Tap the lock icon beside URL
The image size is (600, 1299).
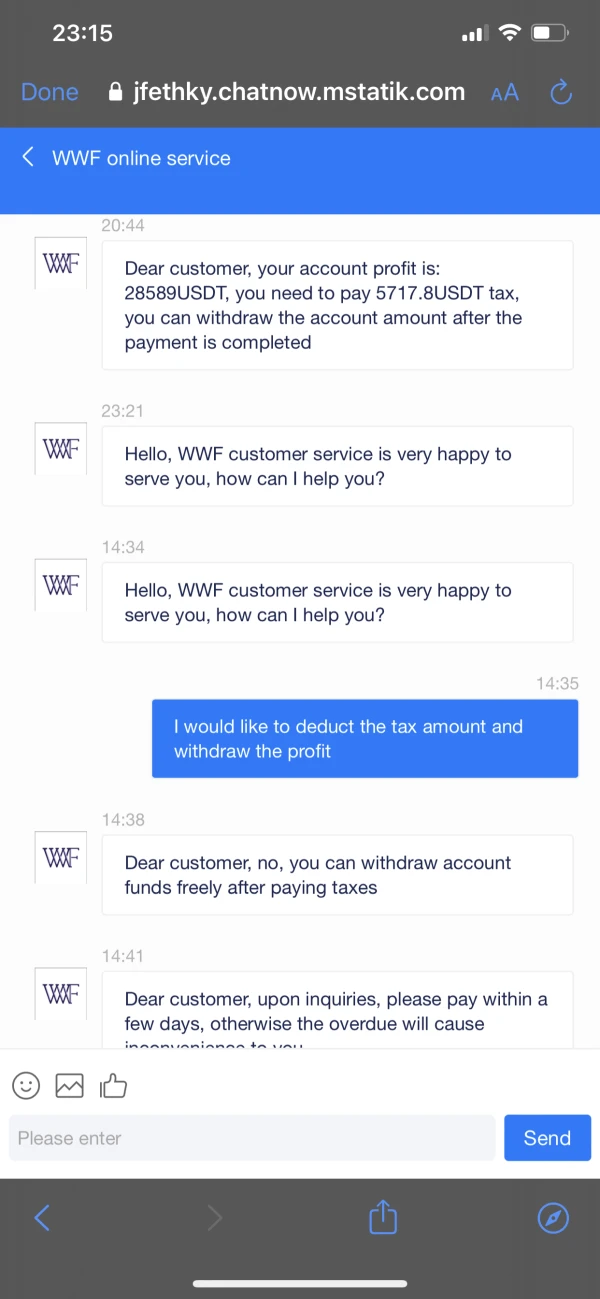[115, 93]
